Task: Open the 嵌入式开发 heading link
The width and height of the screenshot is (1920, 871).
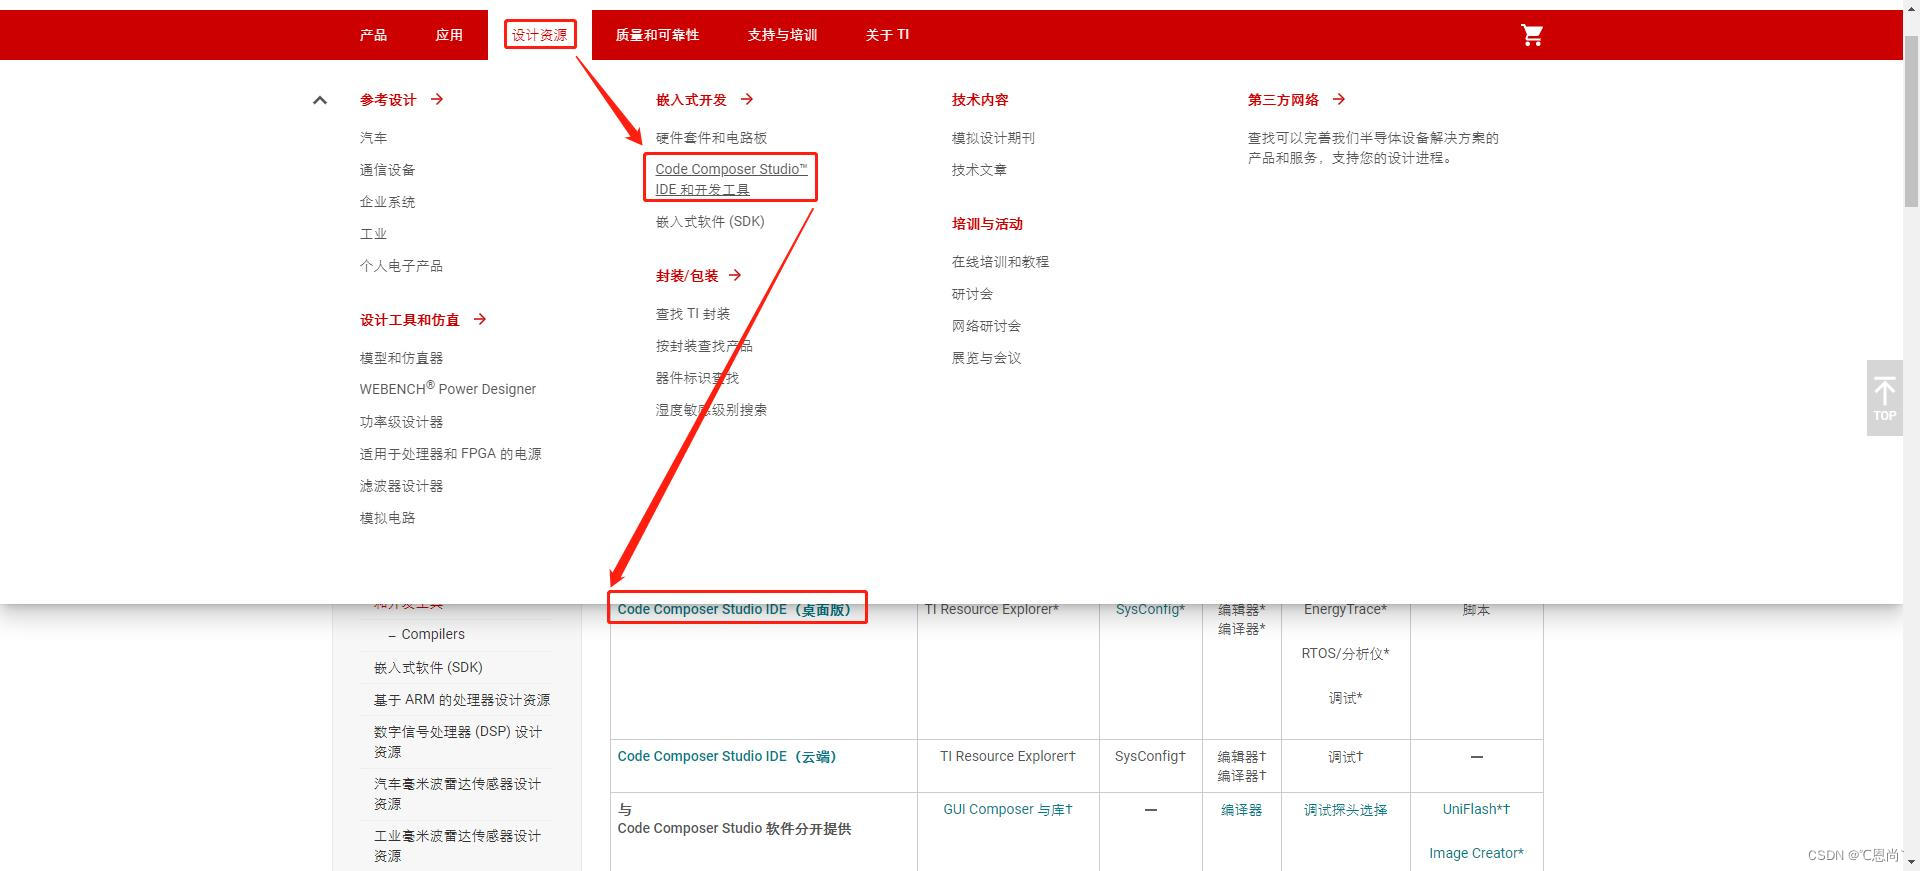Action: point(691,100)
